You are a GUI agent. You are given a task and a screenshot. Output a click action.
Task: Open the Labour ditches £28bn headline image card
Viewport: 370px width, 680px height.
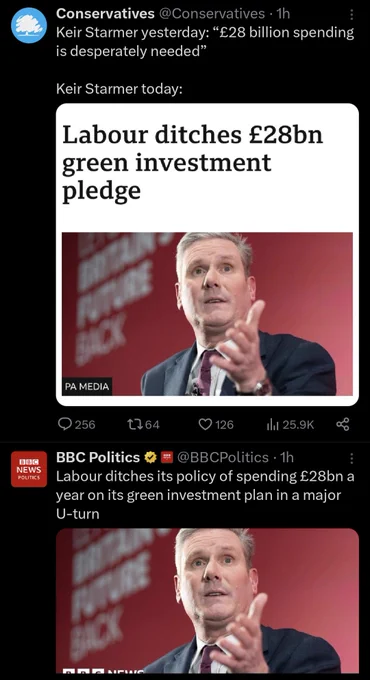point(207,255)
